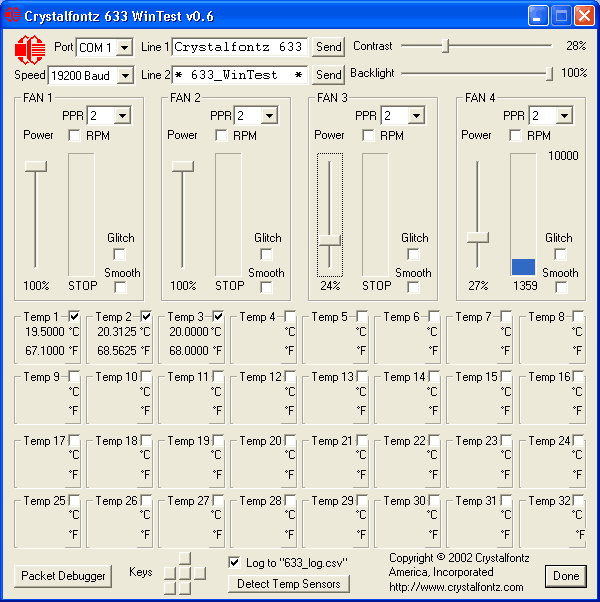Enable FAN 2 RPM checkbox

point(221,136)
